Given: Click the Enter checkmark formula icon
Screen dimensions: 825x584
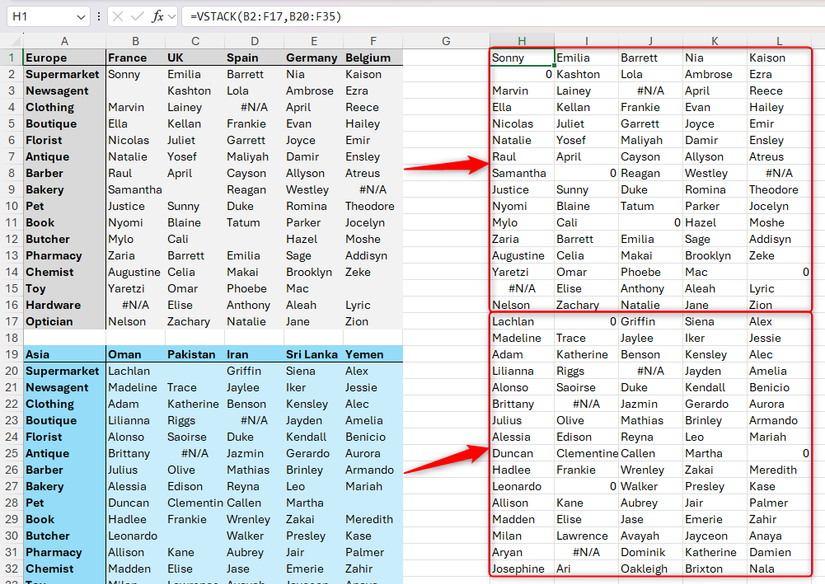Looking at the screenshot, I should [137, 17].
